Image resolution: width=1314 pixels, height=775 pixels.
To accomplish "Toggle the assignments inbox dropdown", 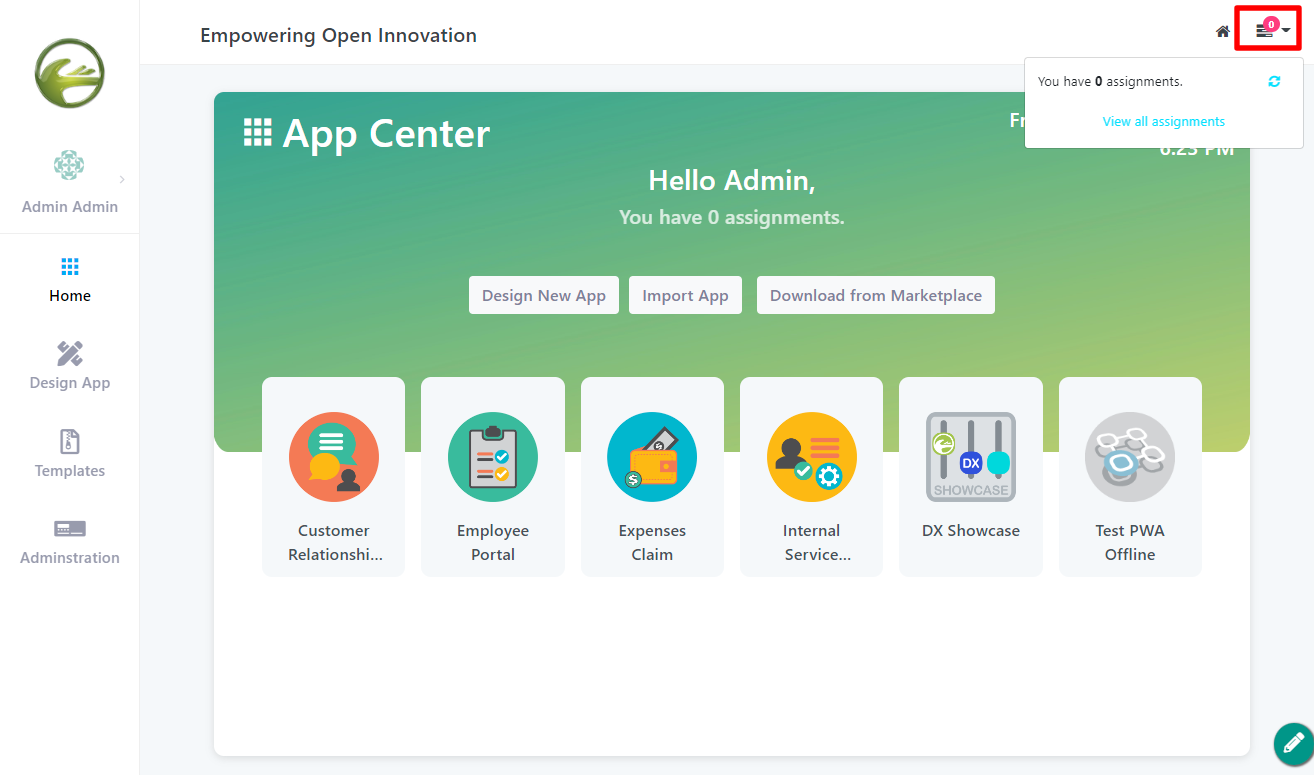I will coord(1273,29).
